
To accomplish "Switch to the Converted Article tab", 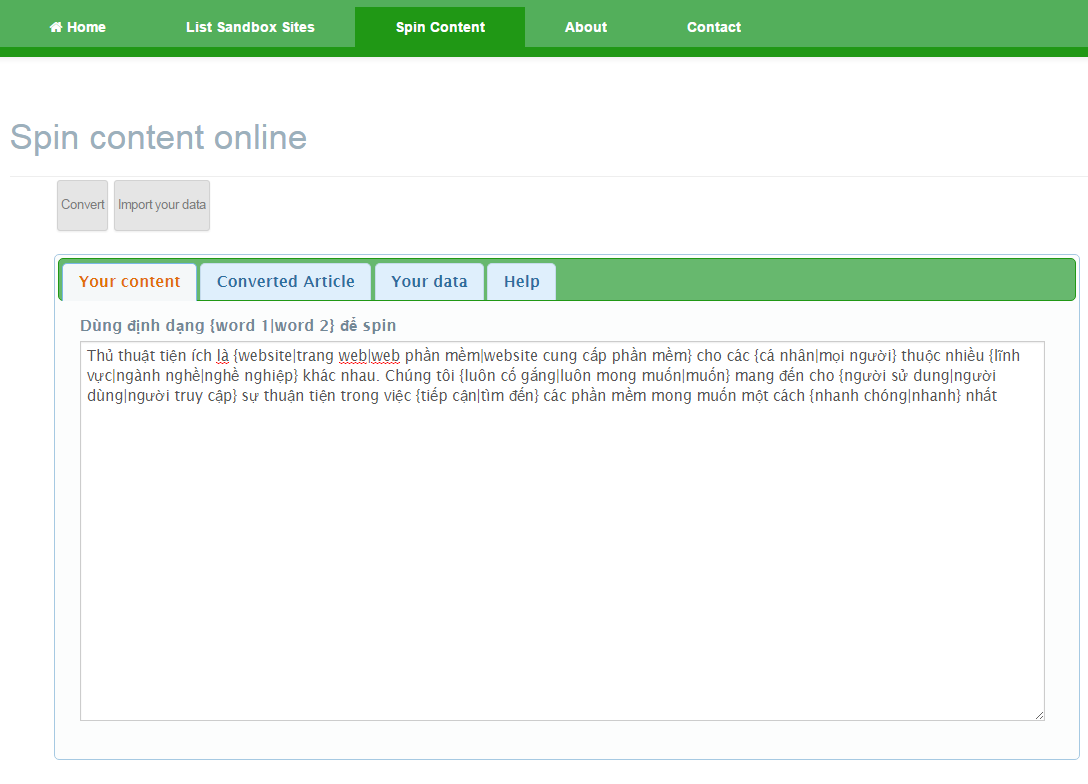I will coord(285,282).
